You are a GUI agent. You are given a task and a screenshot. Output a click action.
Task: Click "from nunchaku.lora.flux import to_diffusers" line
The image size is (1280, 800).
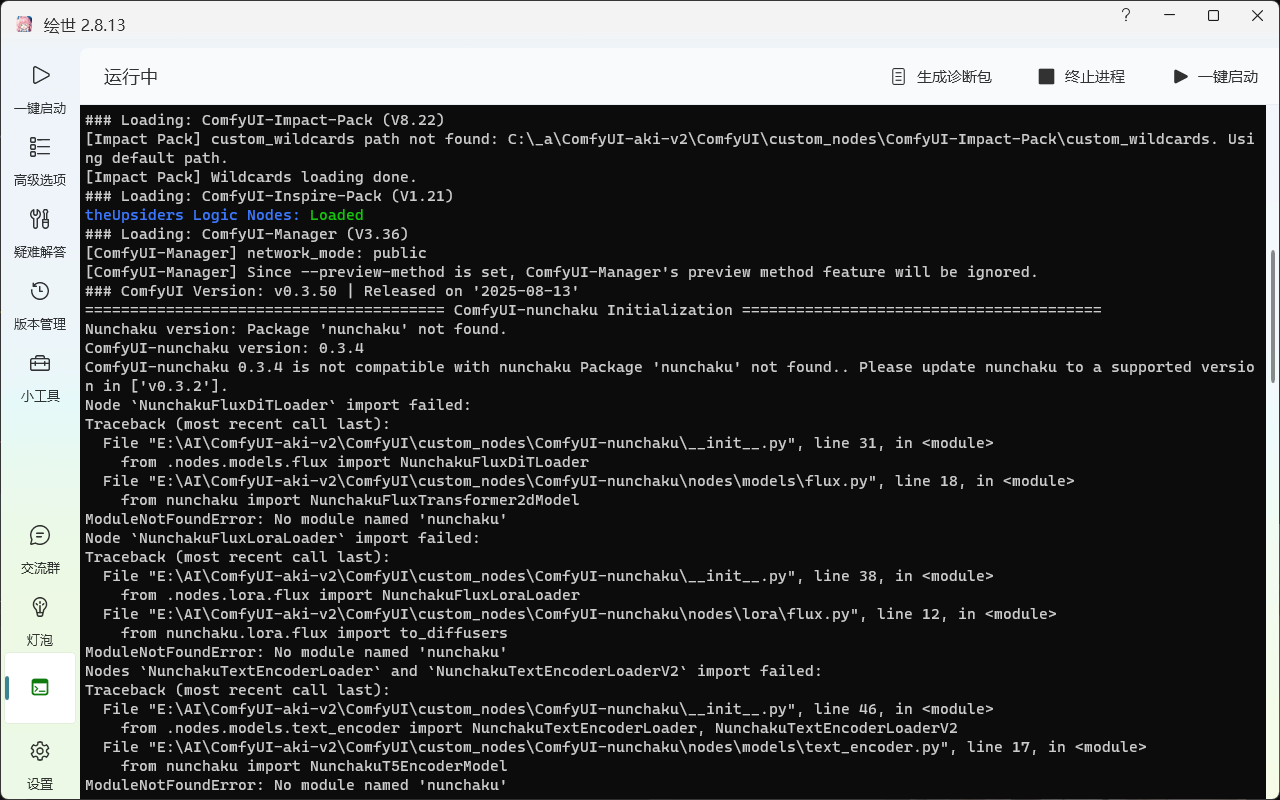[x=314, y=633]
